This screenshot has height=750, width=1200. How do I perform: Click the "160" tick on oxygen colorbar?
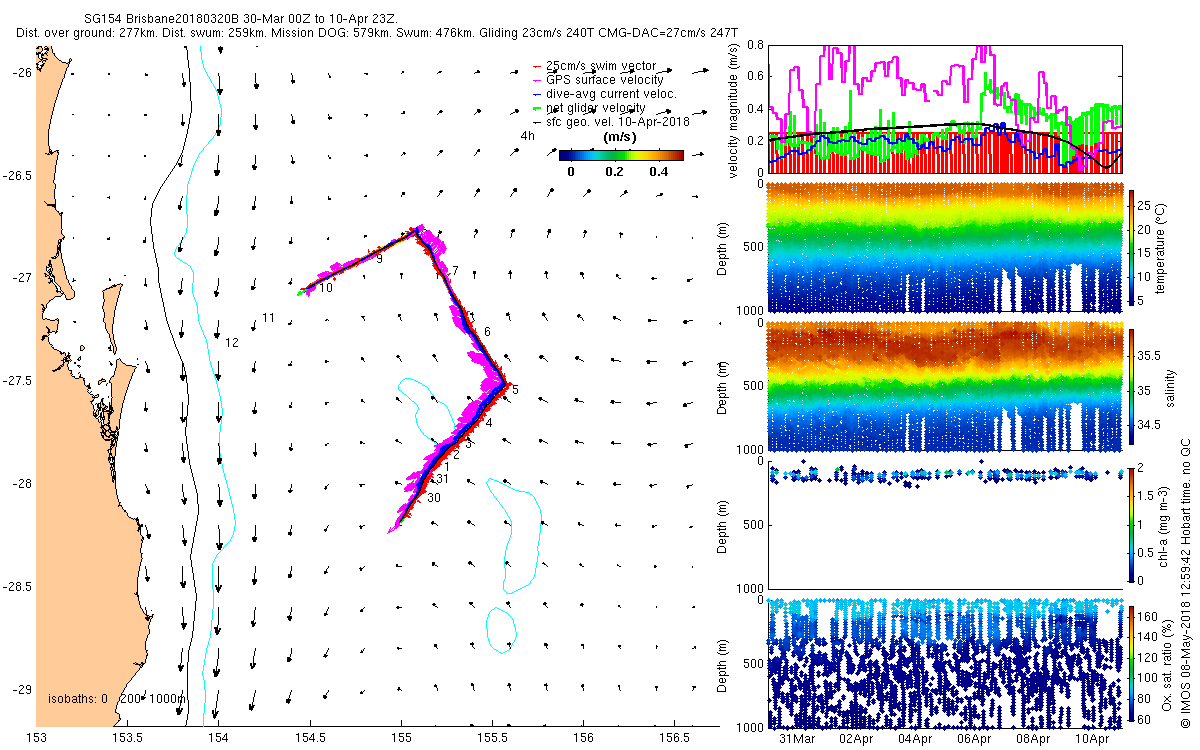[1148, 615]
